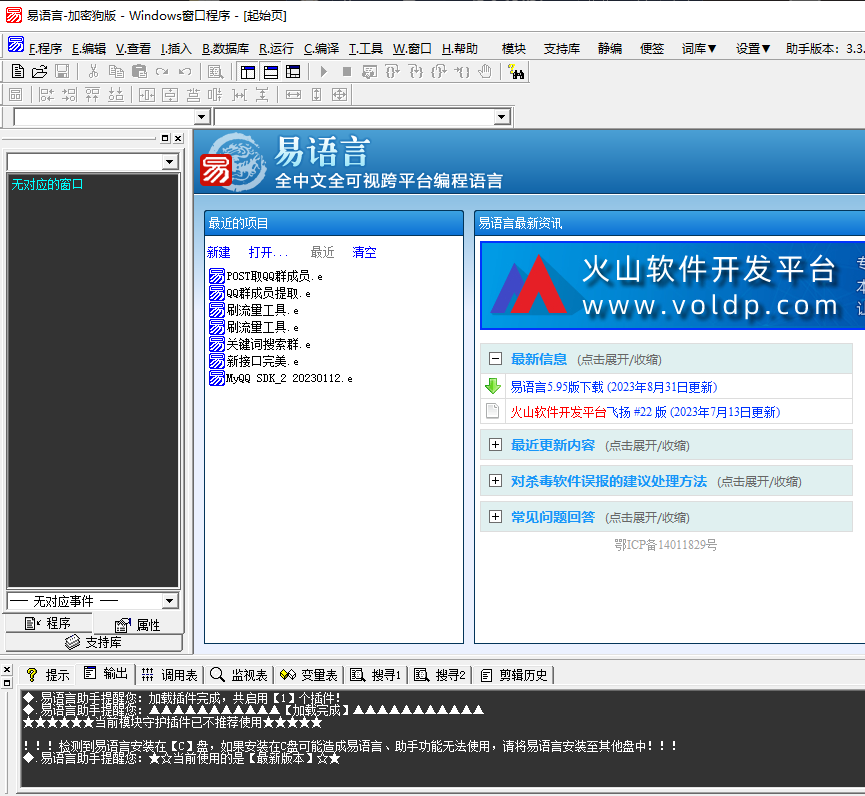The width and height of the screenshot is (865, 796).
Task: Open the C.编译 menu
Action: [321, 49]
